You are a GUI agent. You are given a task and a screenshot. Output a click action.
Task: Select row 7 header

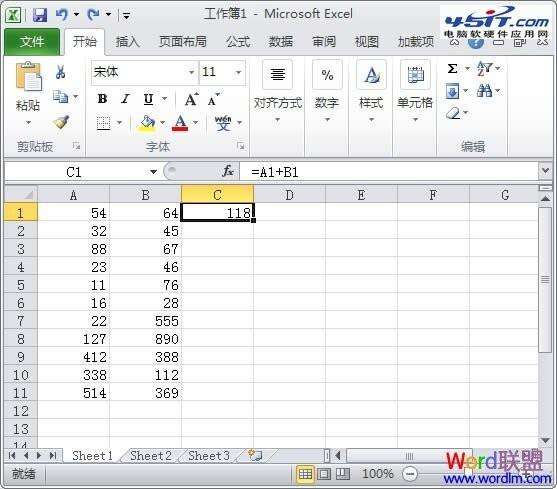tap(21, 321)
